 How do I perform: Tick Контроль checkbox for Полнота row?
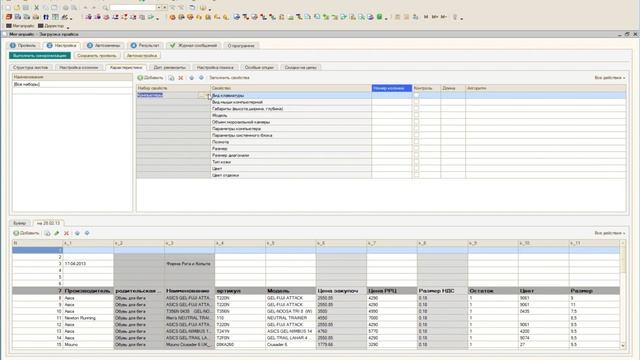(x=416, y=142)
